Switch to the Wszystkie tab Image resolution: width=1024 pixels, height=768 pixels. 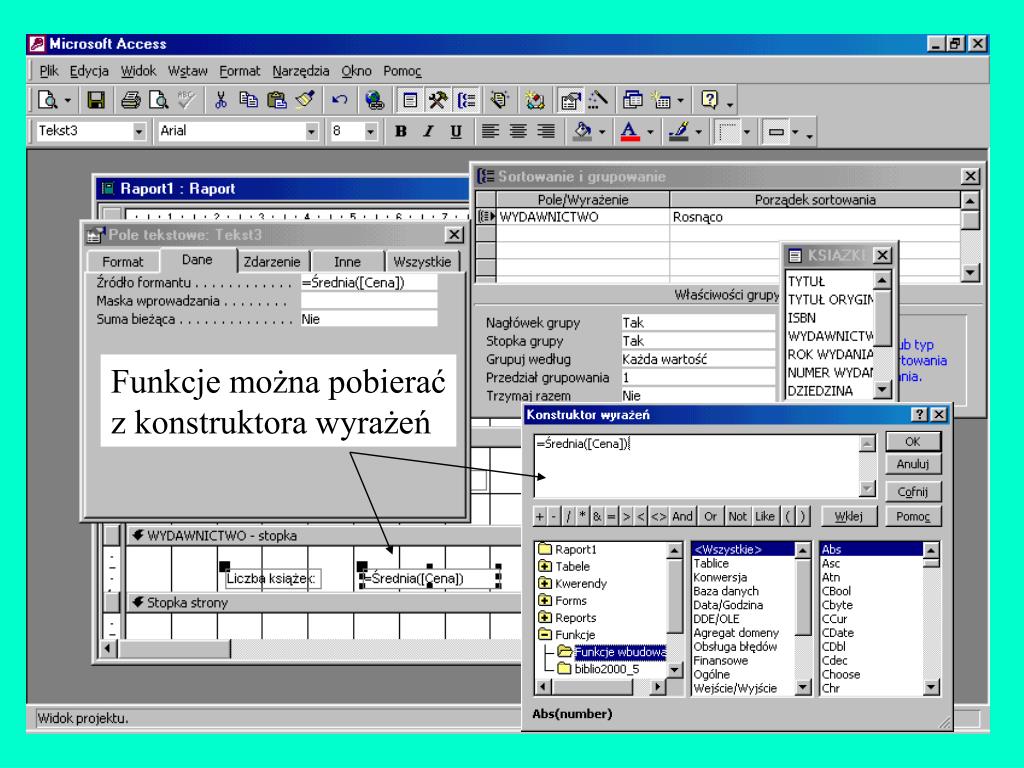pos(422,261)
